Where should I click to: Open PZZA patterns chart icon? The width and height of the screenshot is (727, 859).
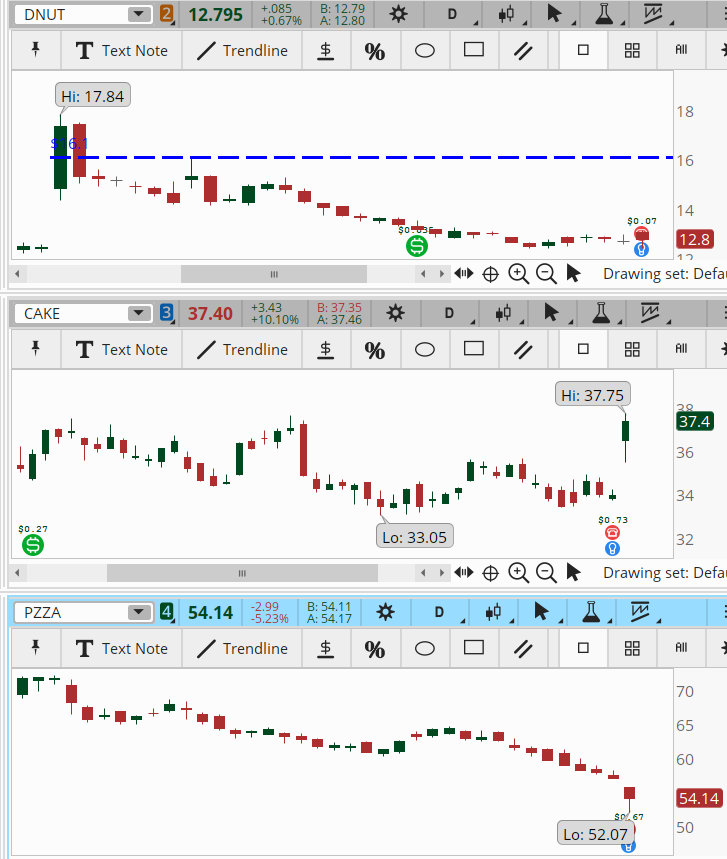[x=640, y=612]
